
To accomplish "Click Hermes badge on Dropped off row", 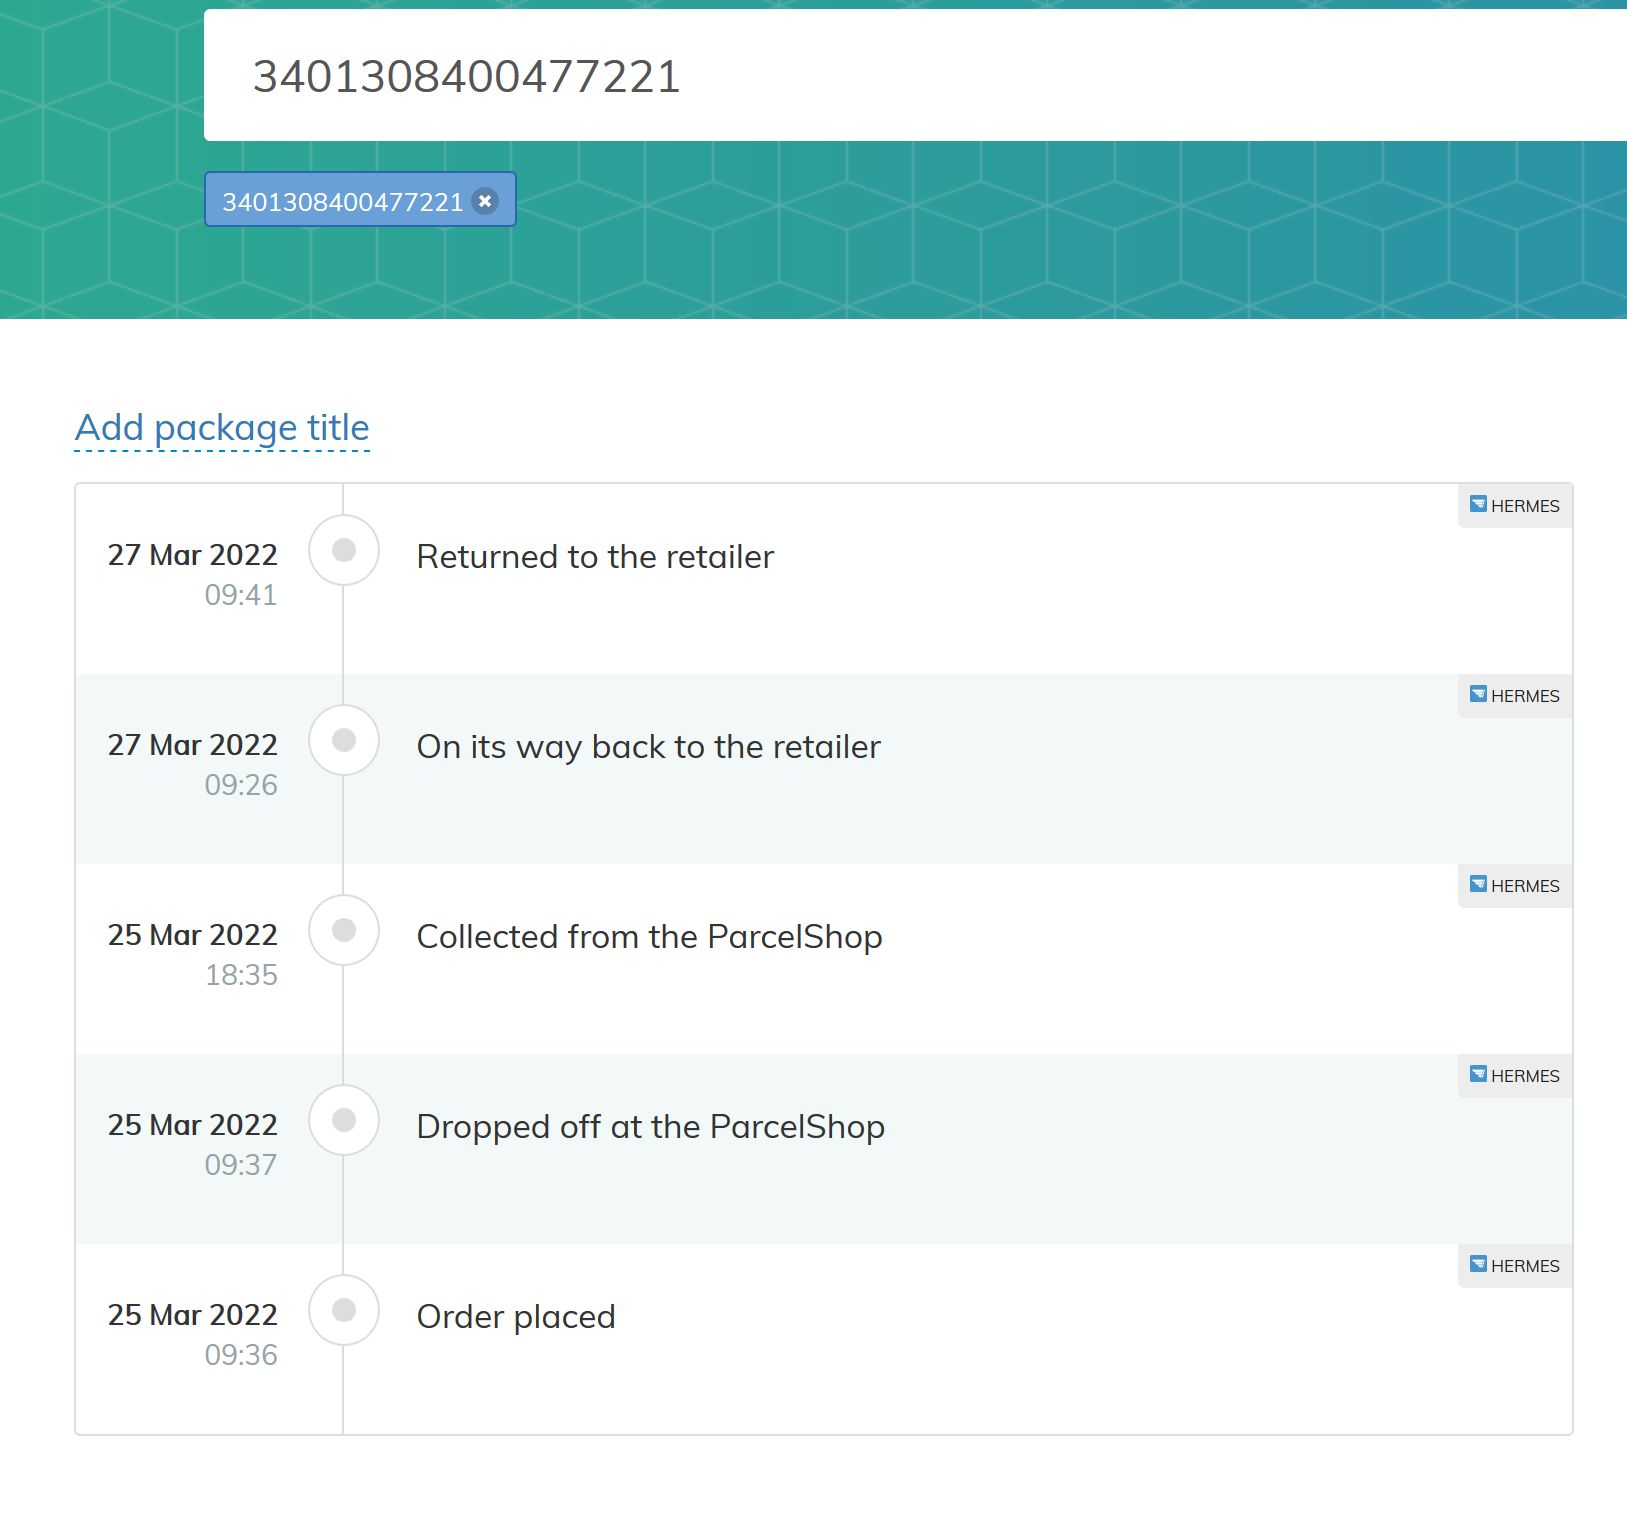I will [x=1514, y=1076].
